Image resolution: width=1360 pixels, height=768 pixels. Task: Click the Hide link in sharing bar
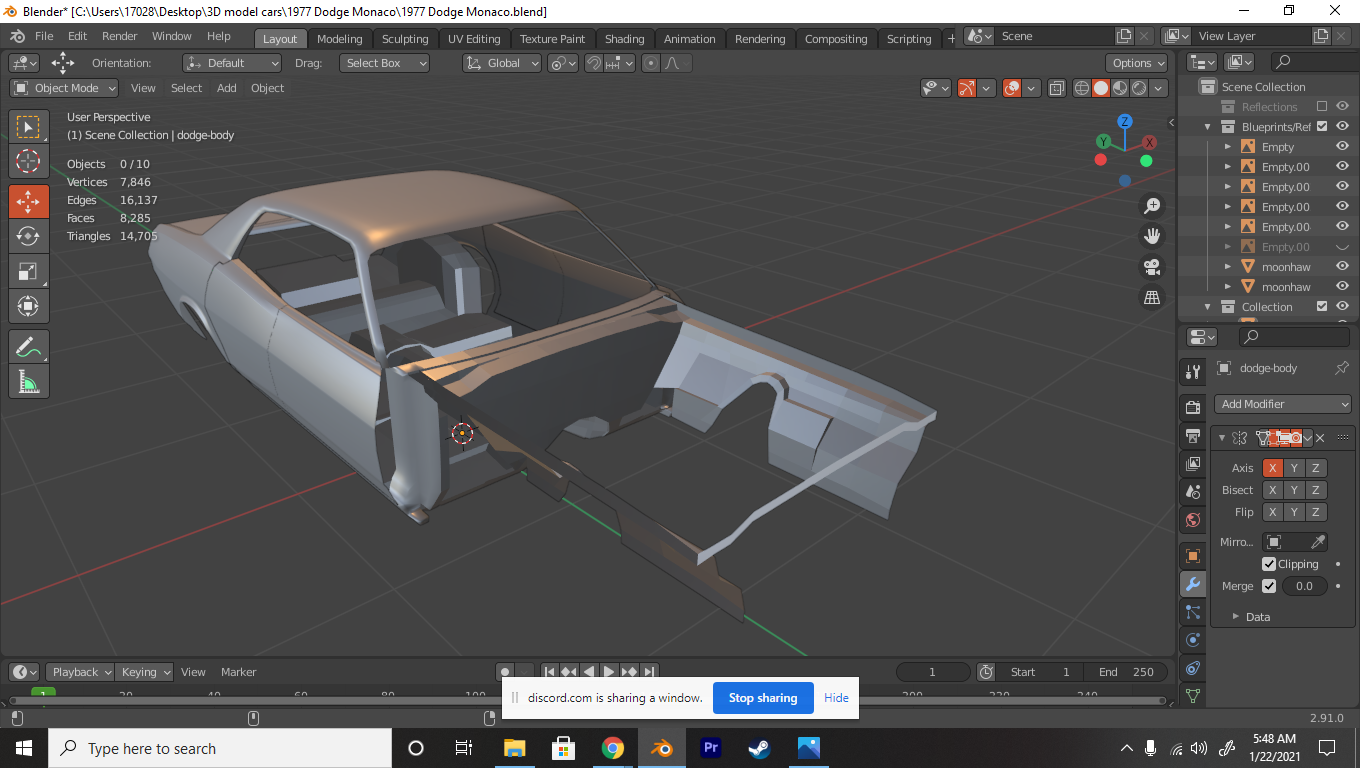click(x=836, y=698)
